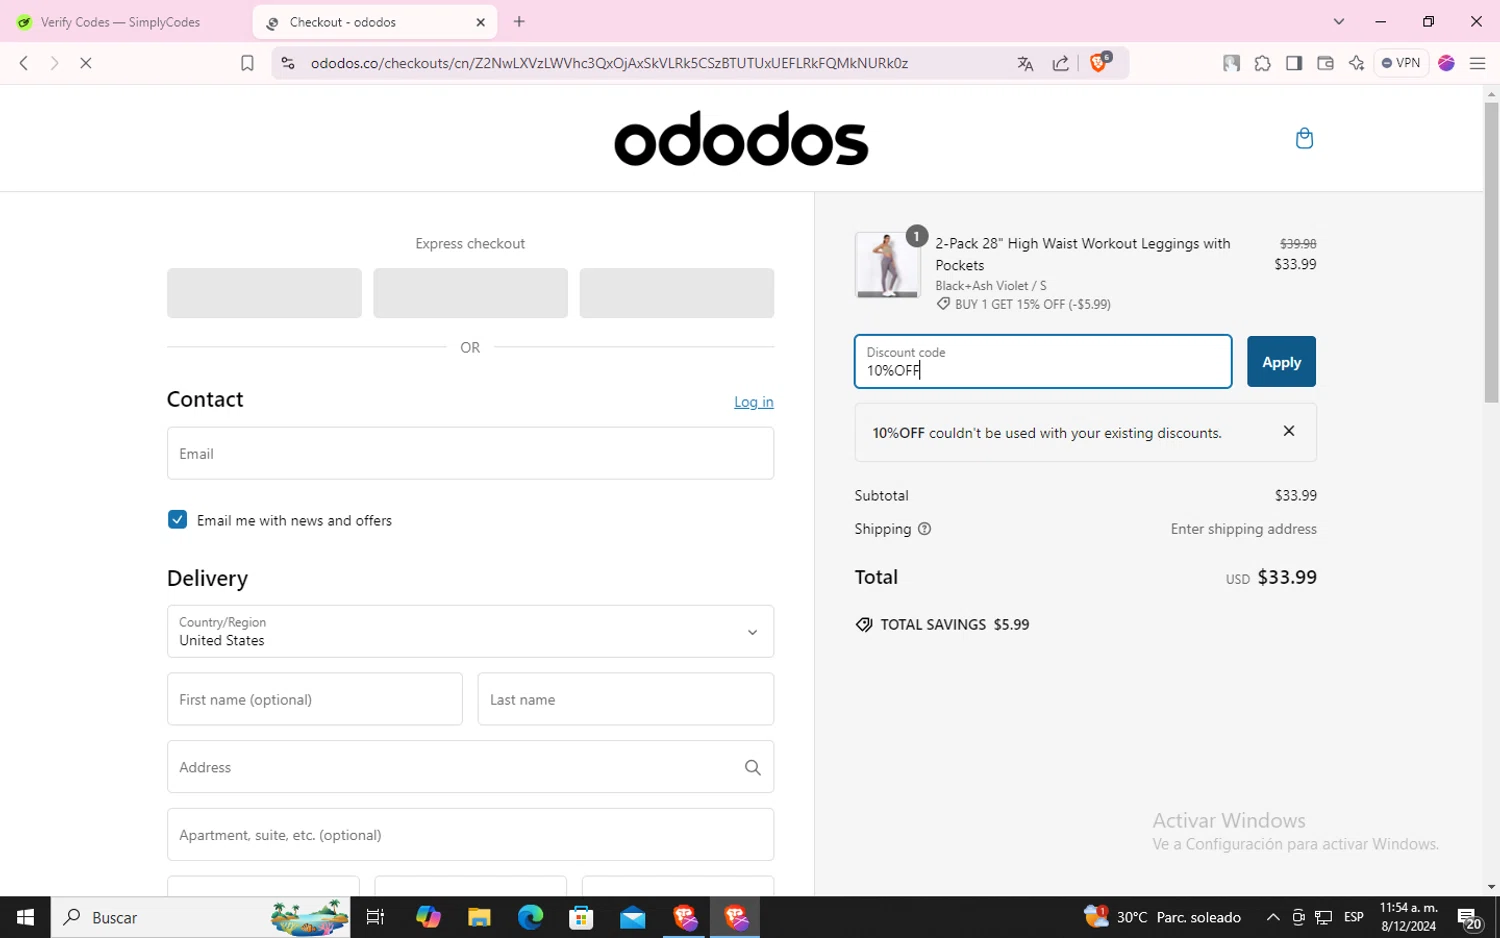The height and width of the screenshot is (938, 1500).
Task: Stop loading the page
Action: [x=86, y=63]
